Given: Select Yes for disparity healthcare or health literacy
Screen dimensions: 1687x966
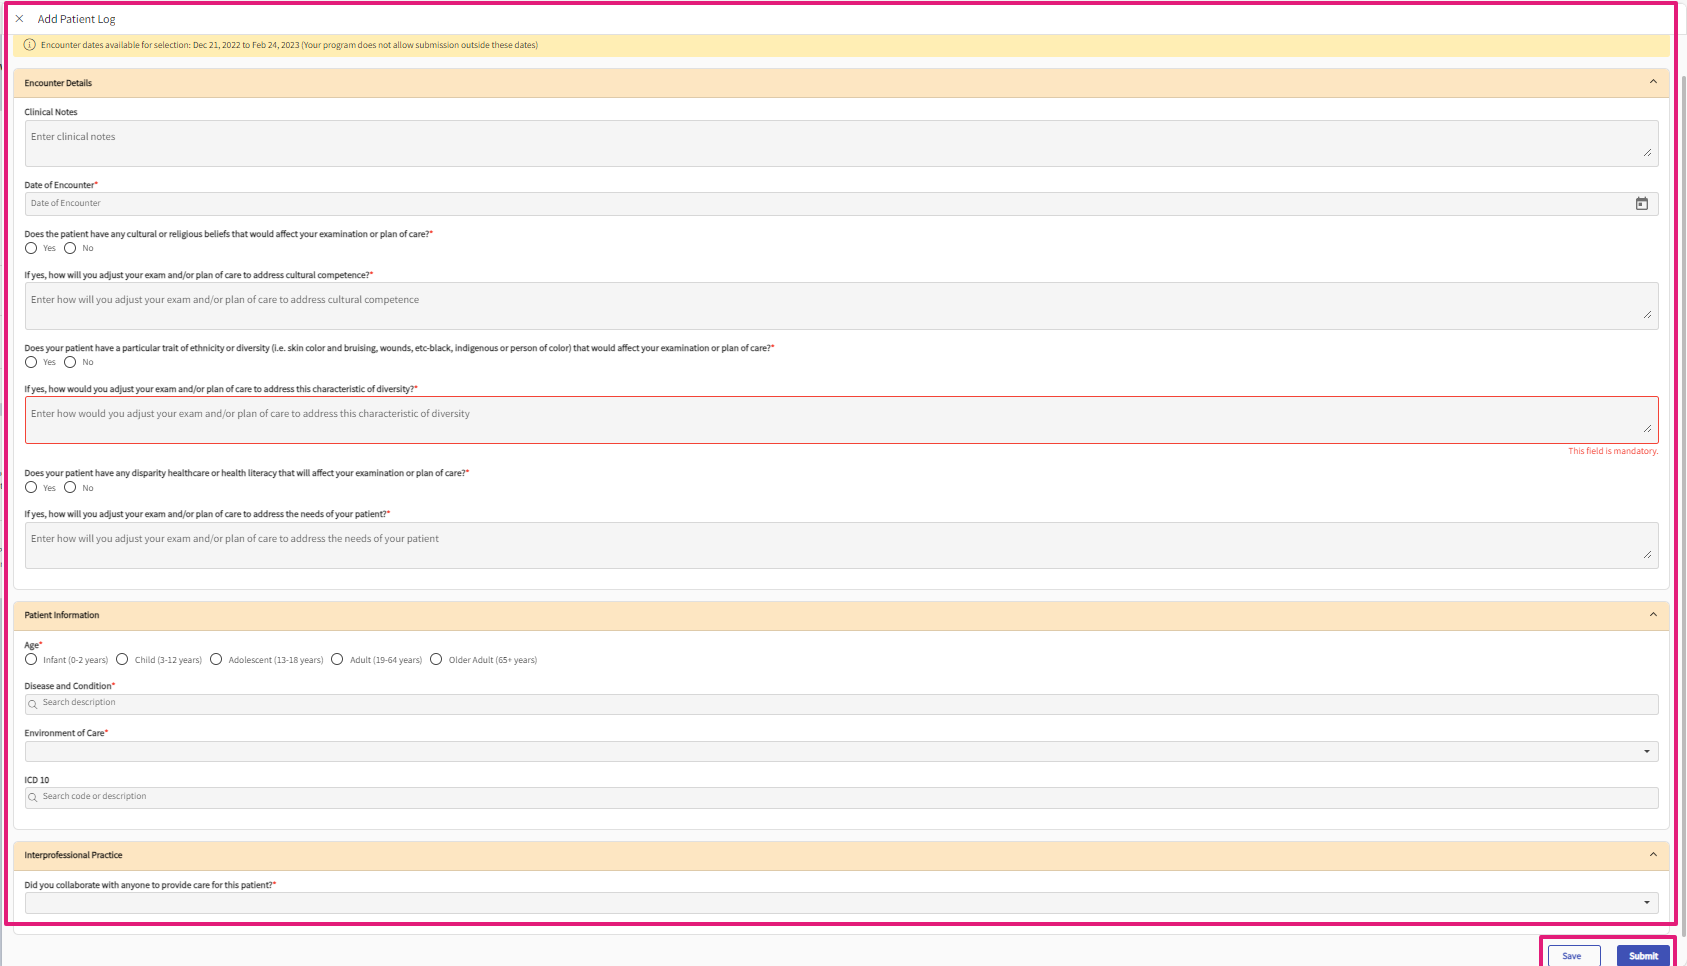Looking at the screenshot, I should pyautogui.click(x=31, y=488).
